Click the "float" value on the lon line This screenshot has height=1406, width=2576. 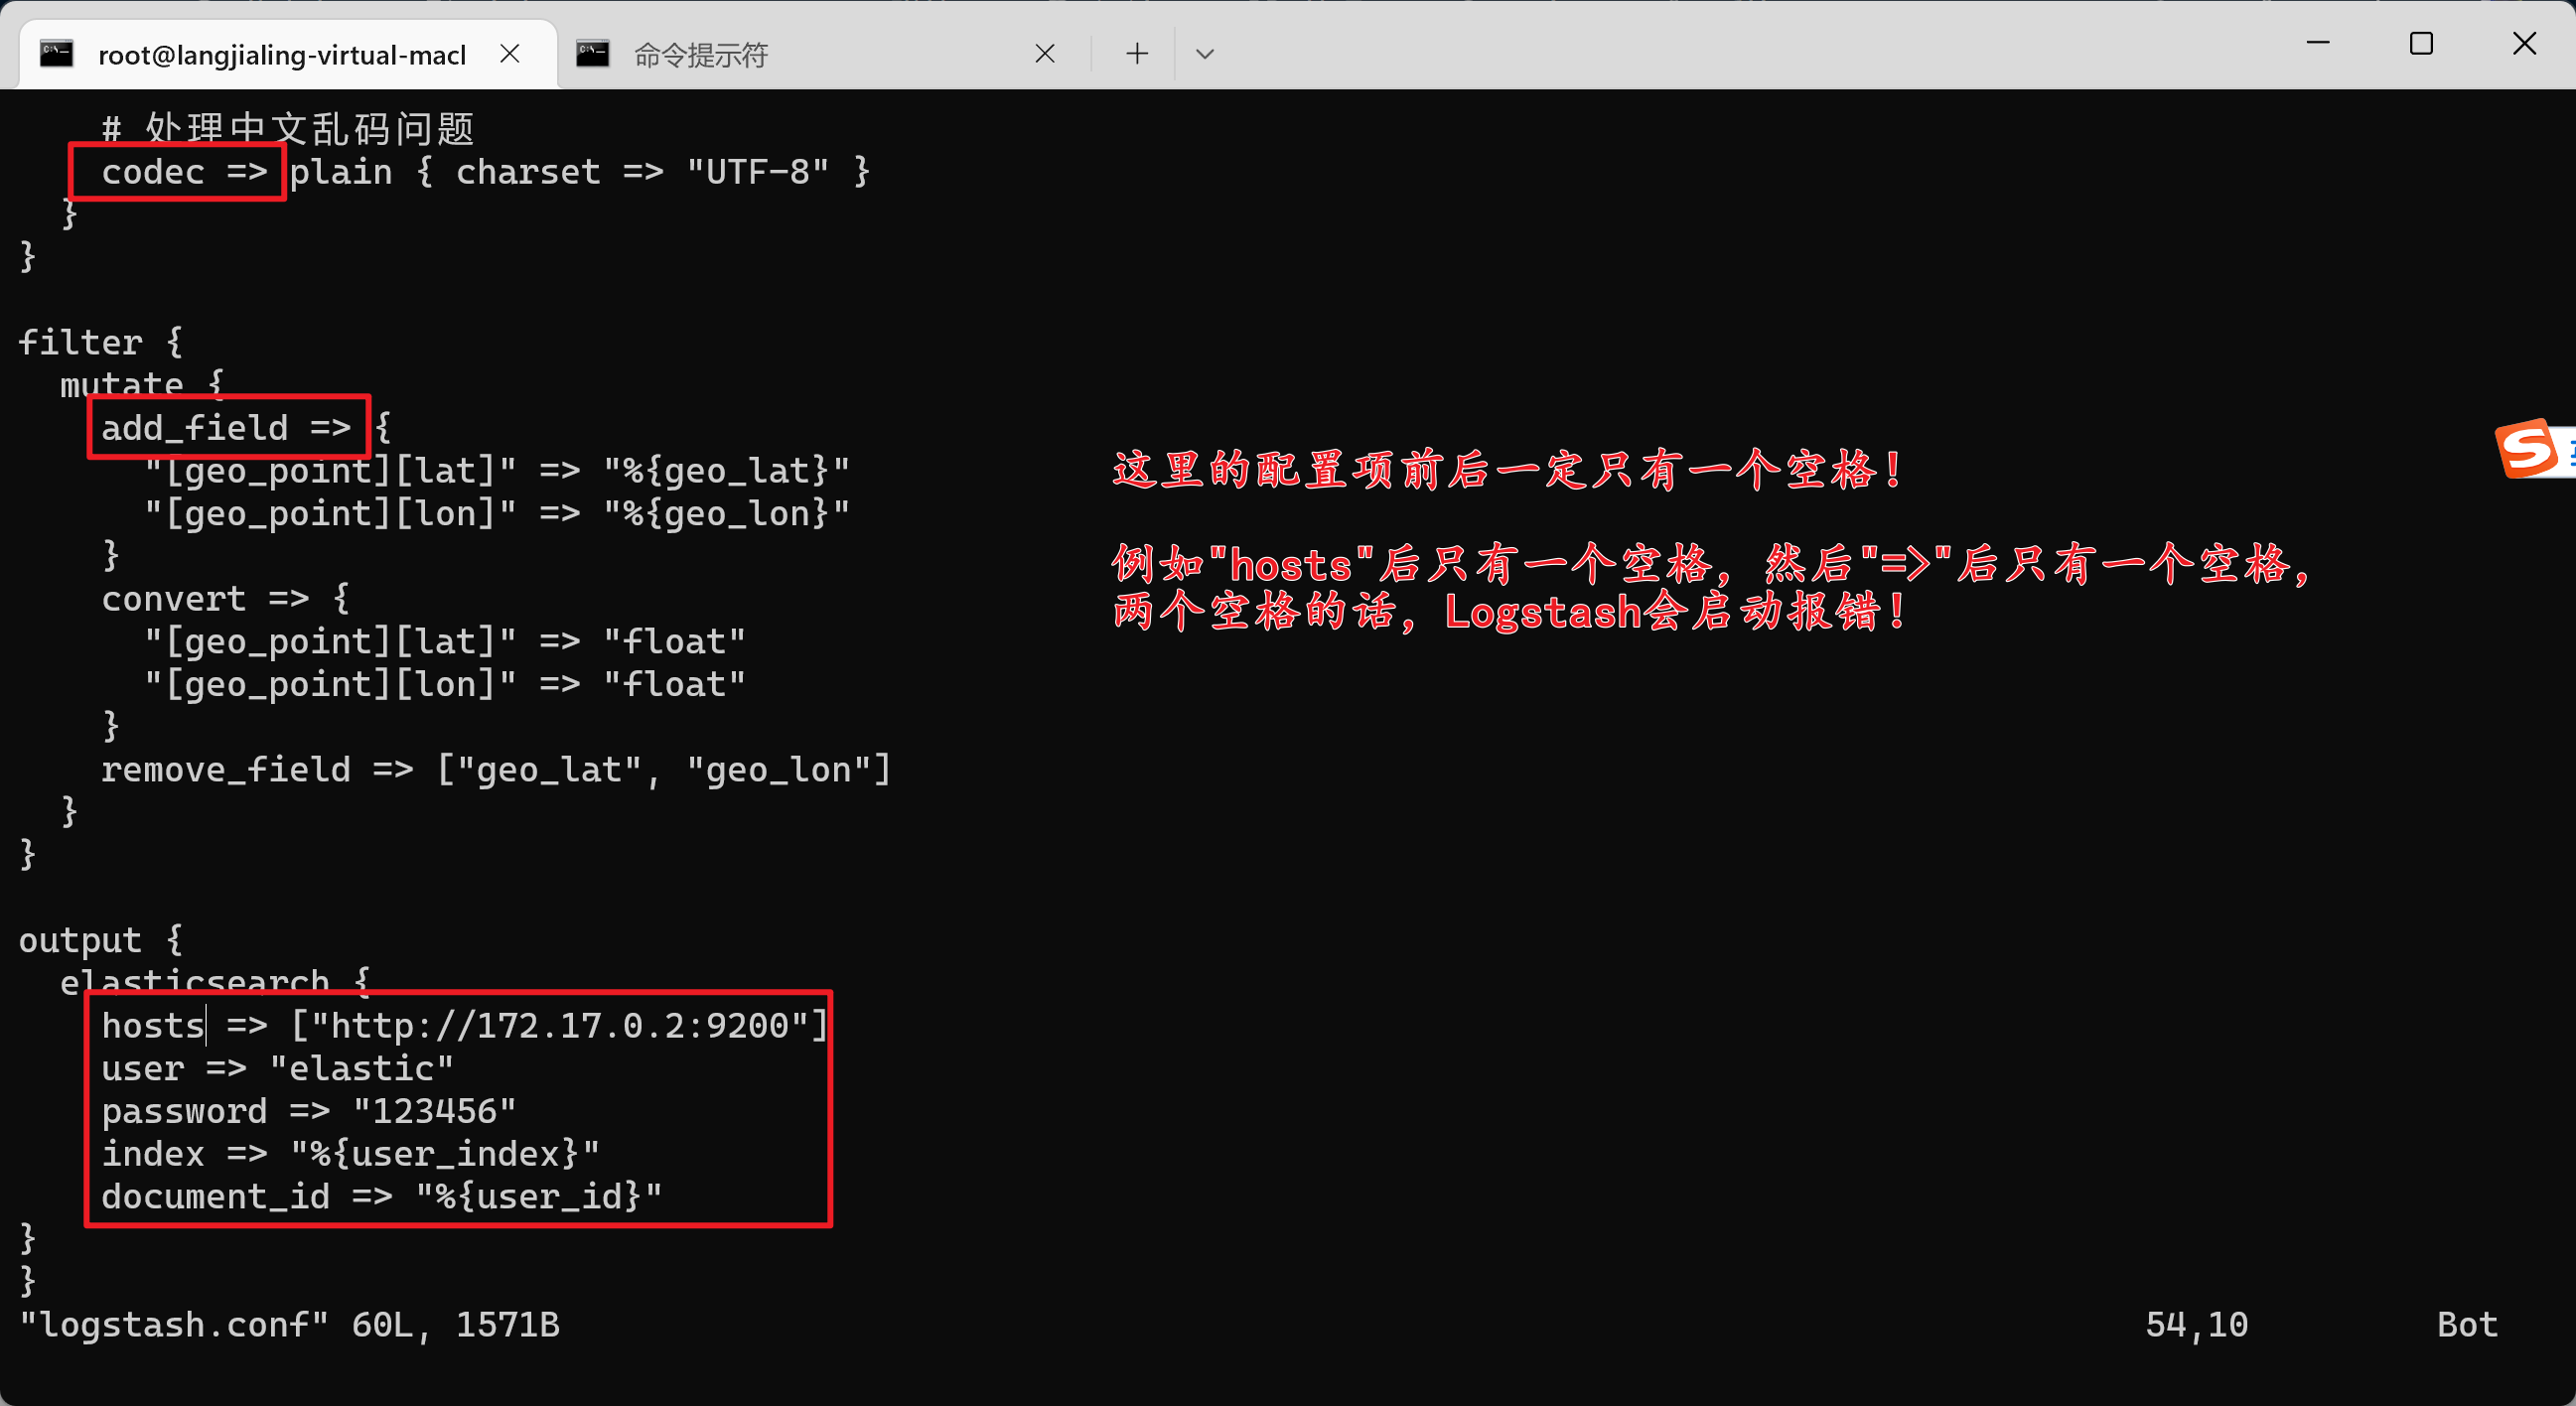(x=675, y=684)
